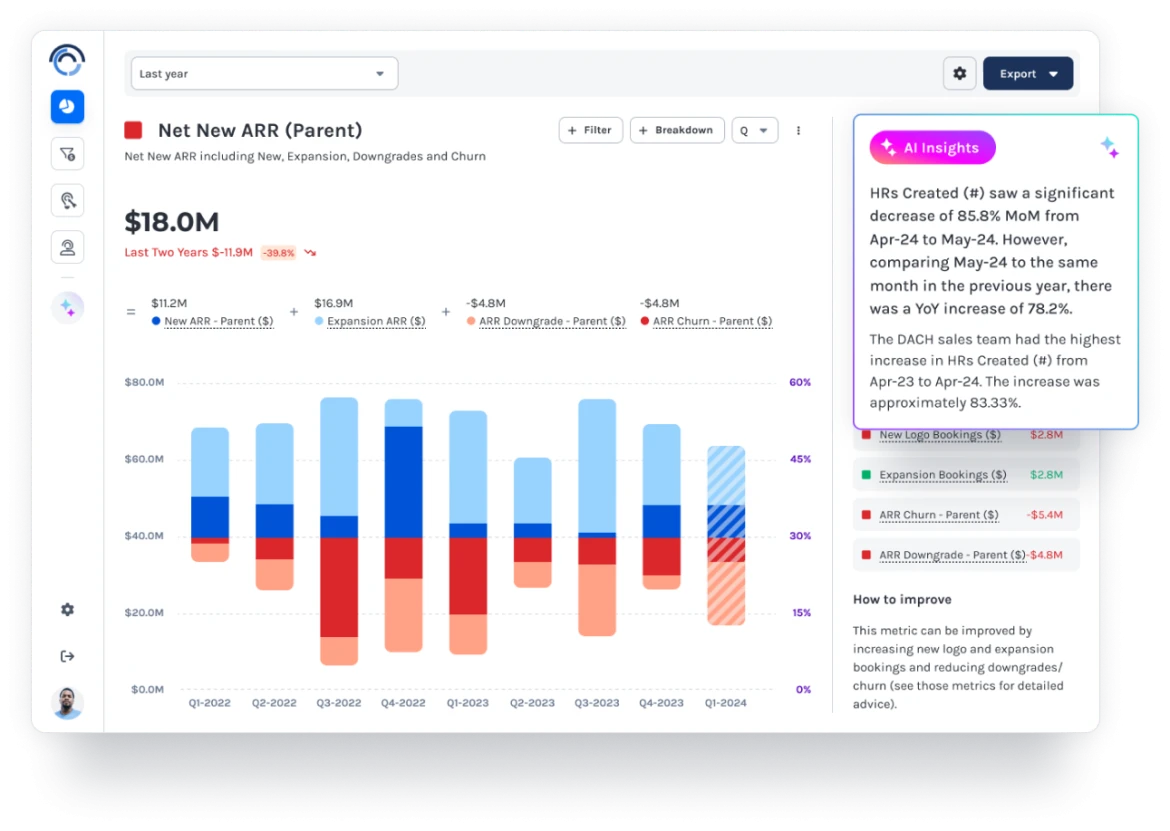The width and height of the screenshot is (1170, 831).
Task: Open the Expansion Bookings ($) metric row
Action: (942, 475)
